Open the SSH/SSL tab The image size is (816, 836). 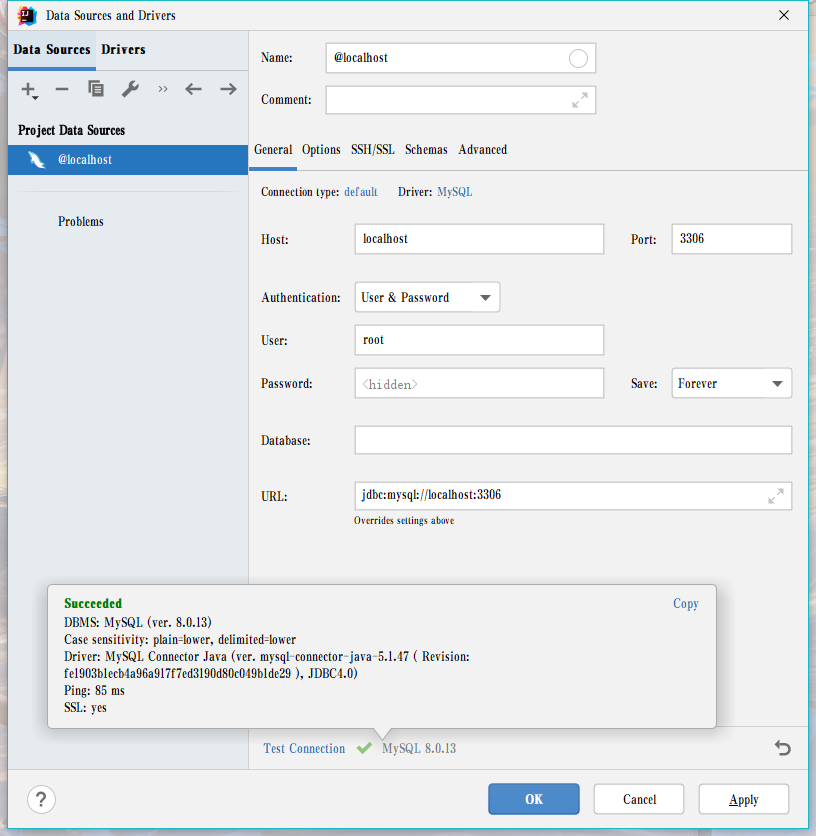(x=372, y=150)
